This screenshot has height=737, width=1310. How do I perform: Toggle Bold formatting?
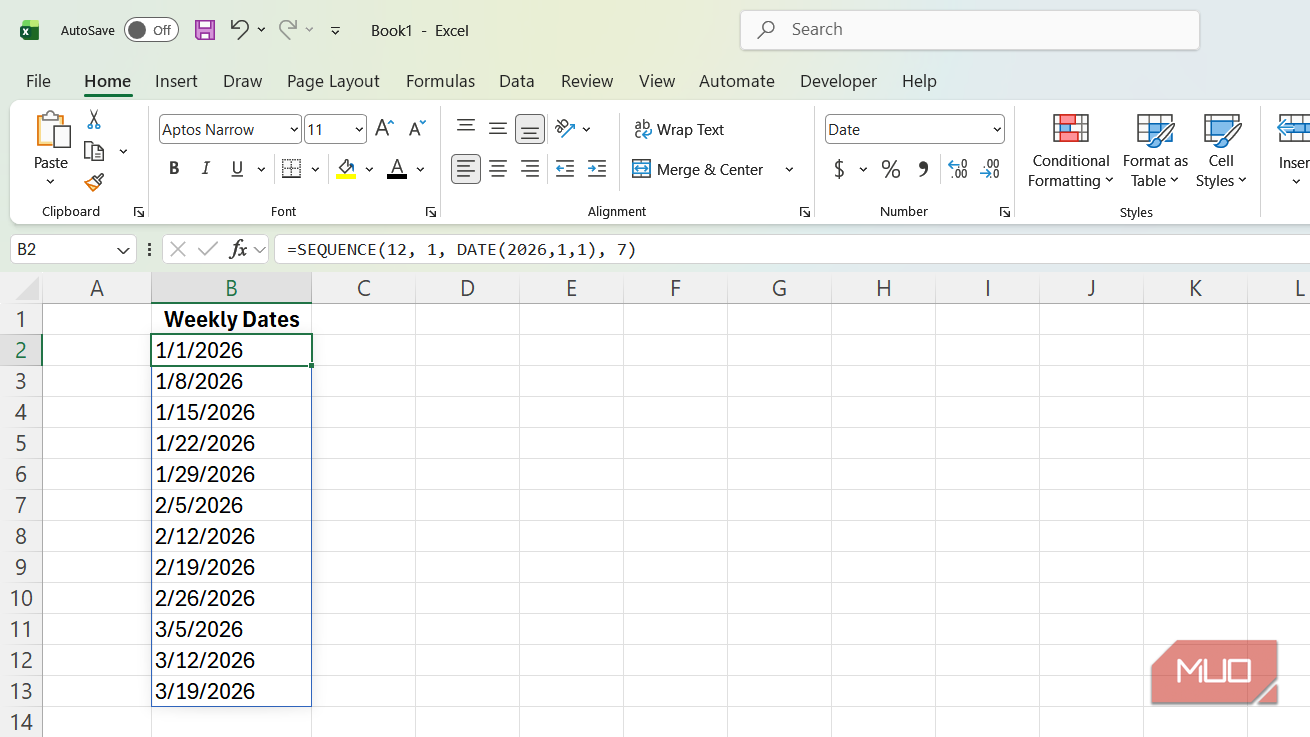point(174,169)
